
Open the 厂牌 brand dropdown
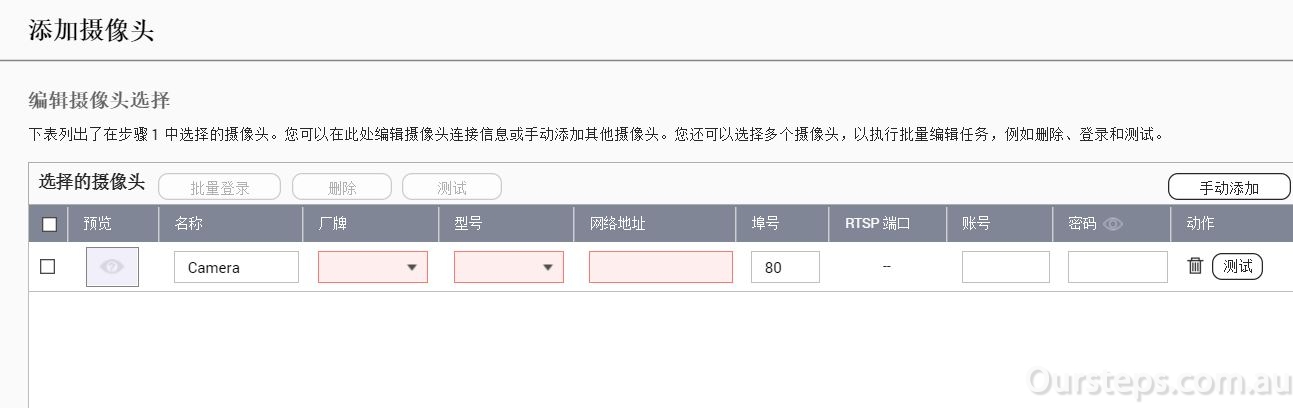373,267
